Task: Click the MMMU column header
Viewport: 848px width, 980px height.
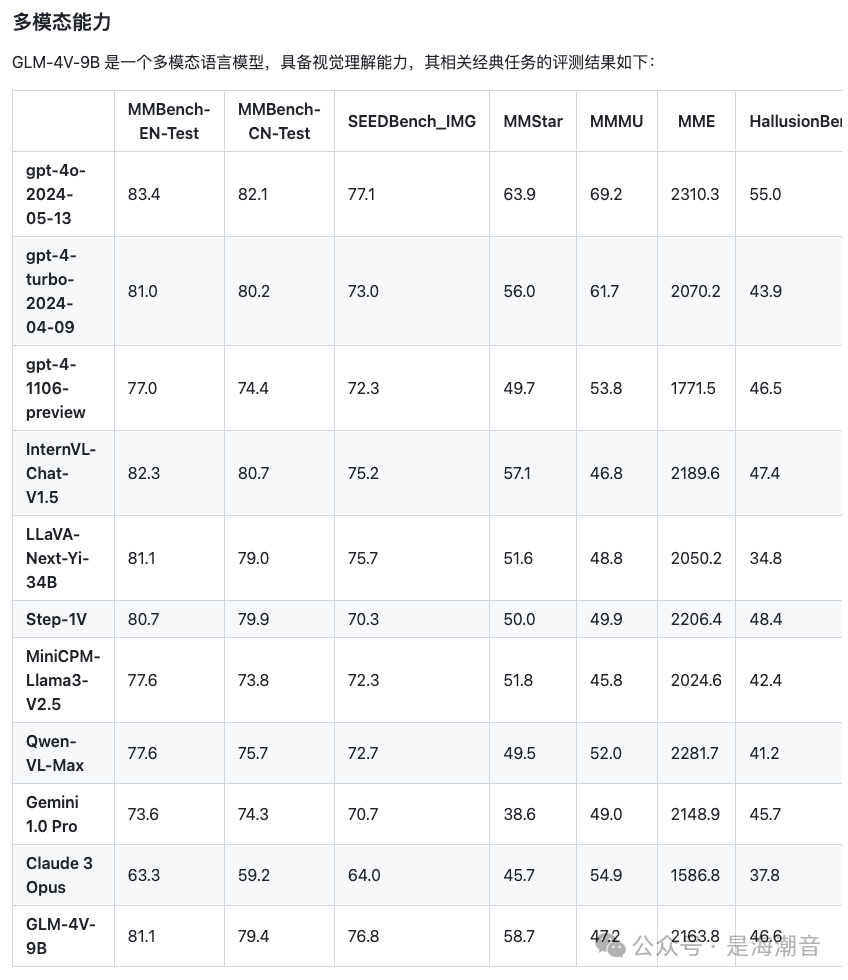Action: [616, 121]
